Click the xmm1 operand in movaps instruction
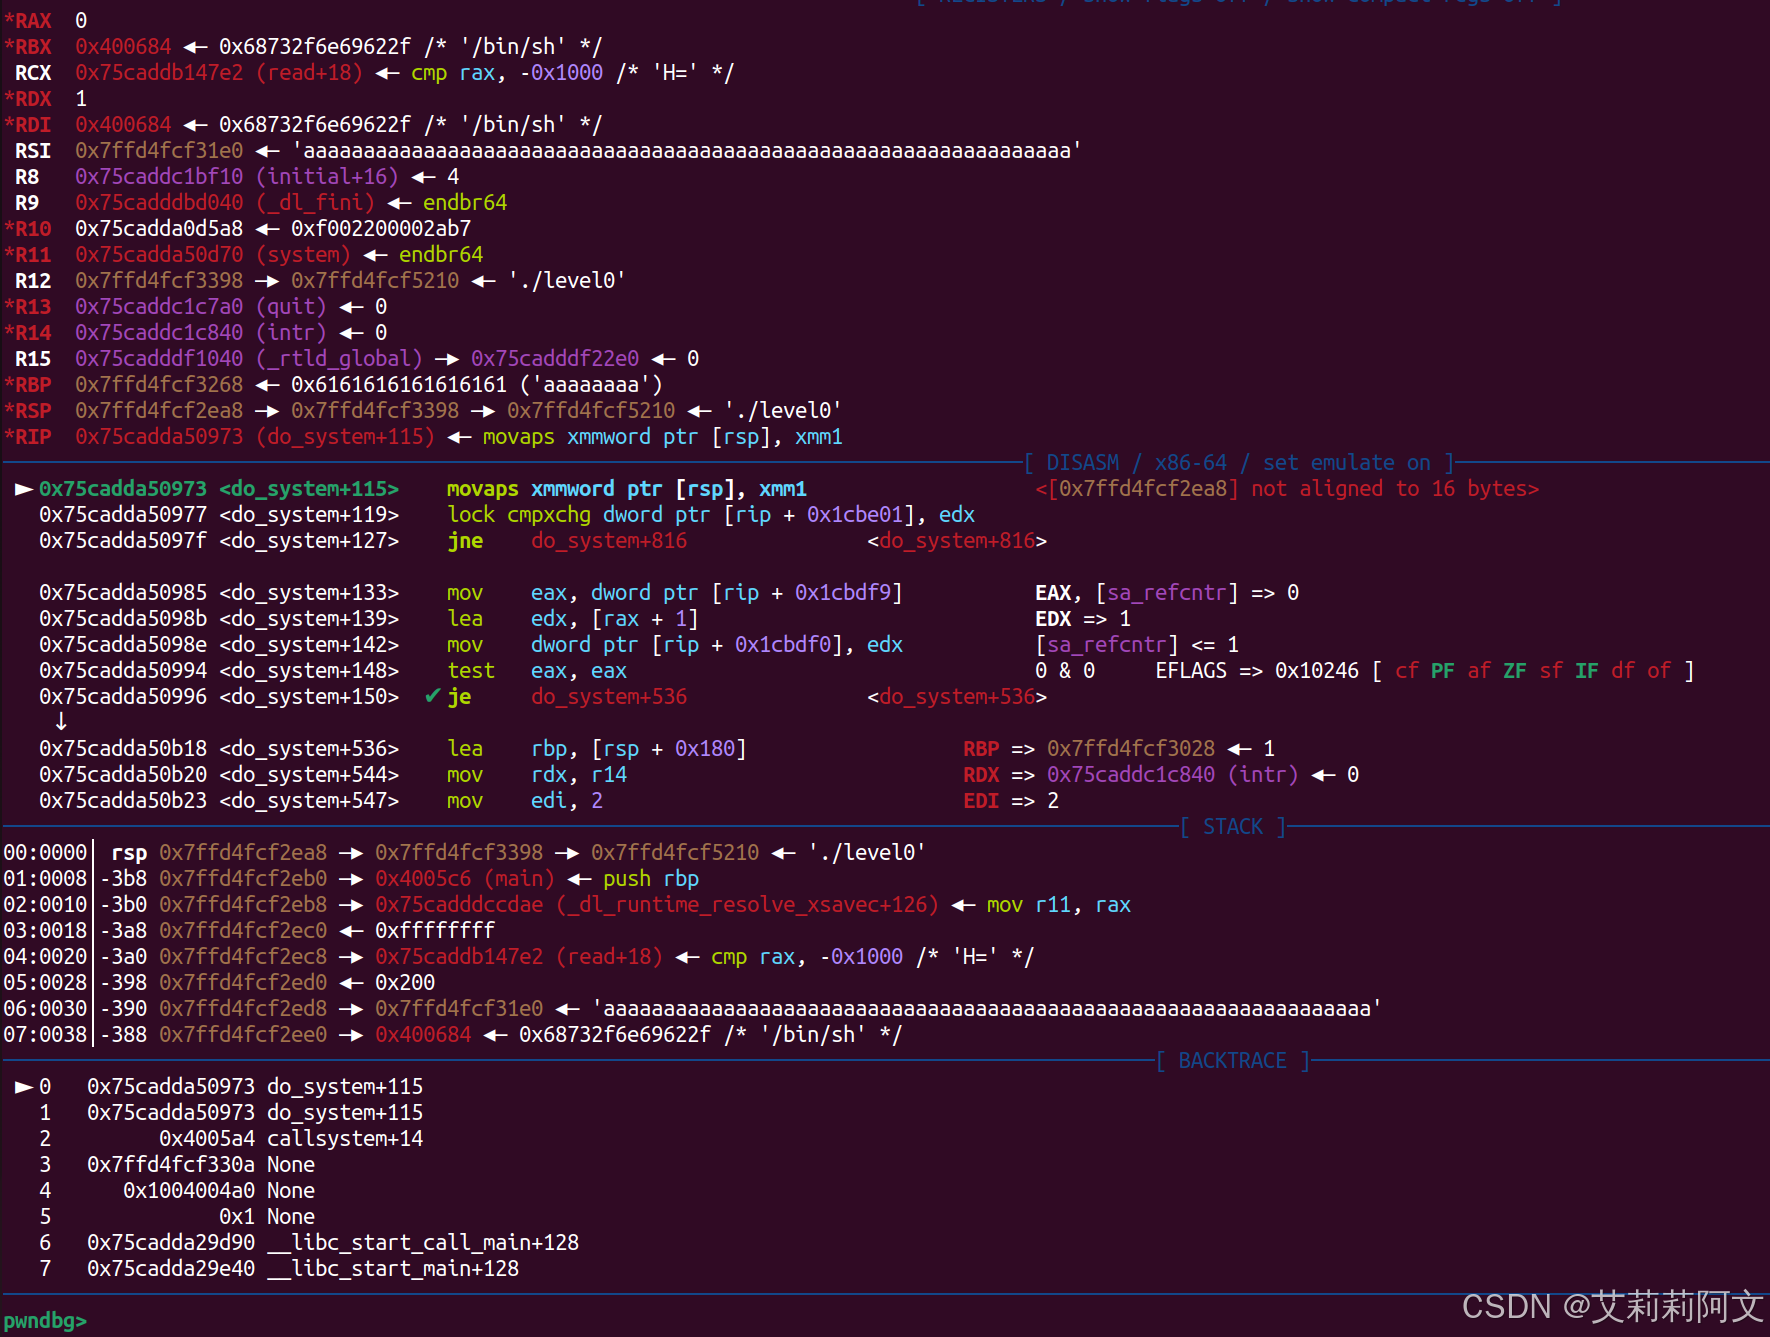 point(782,489)
